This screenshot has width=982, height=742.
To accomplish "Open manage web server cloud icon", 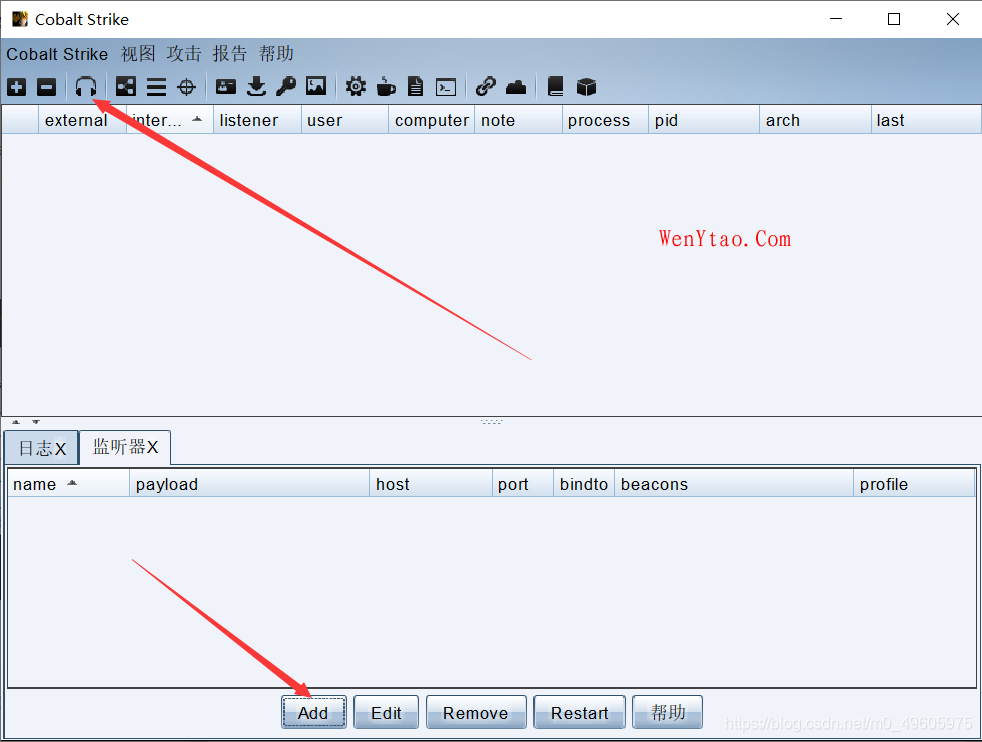I will [516, 86].
